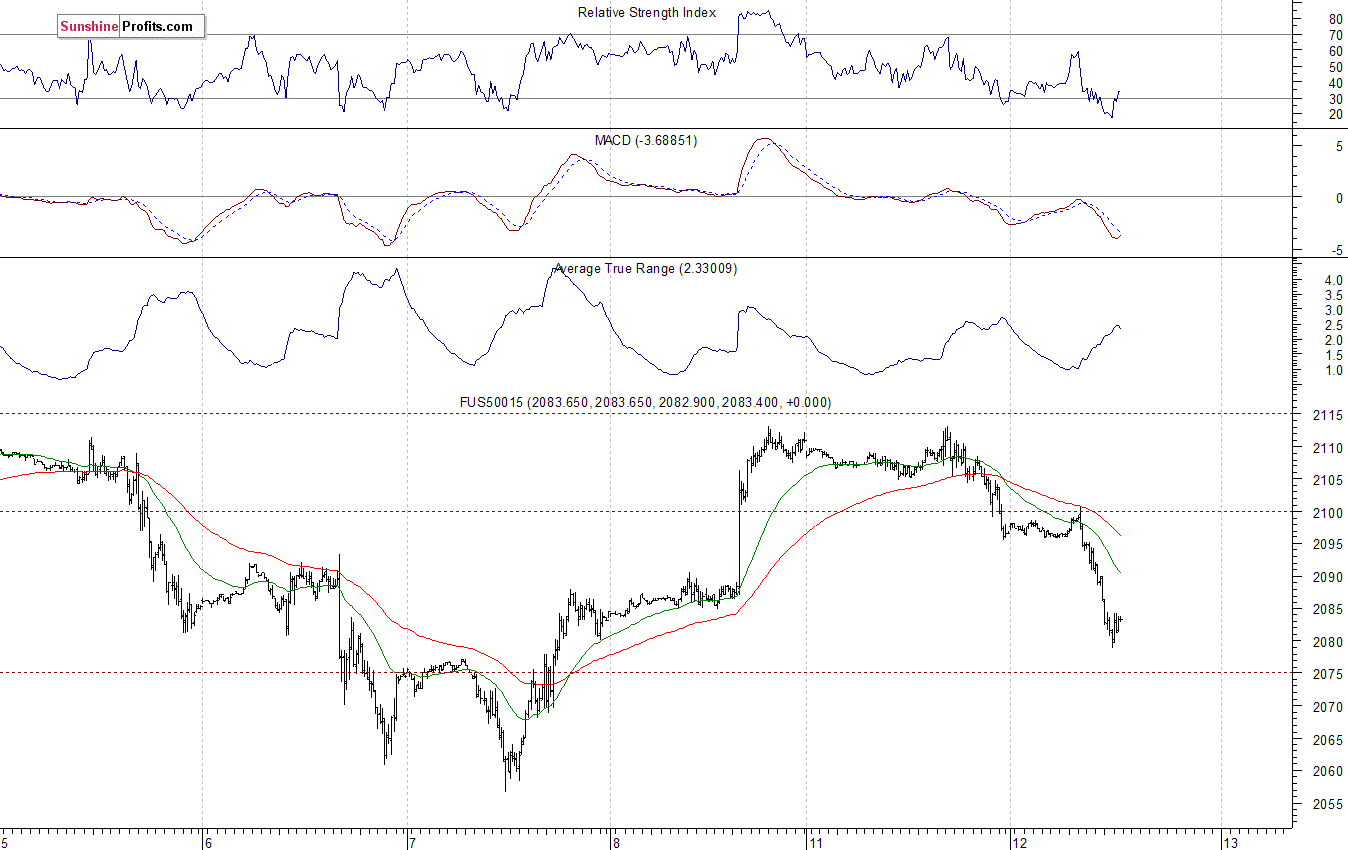This screenshot has height=850, width=1348.
Task: Click the SunshineProfits.com logo
Action: tap(131, 27)
